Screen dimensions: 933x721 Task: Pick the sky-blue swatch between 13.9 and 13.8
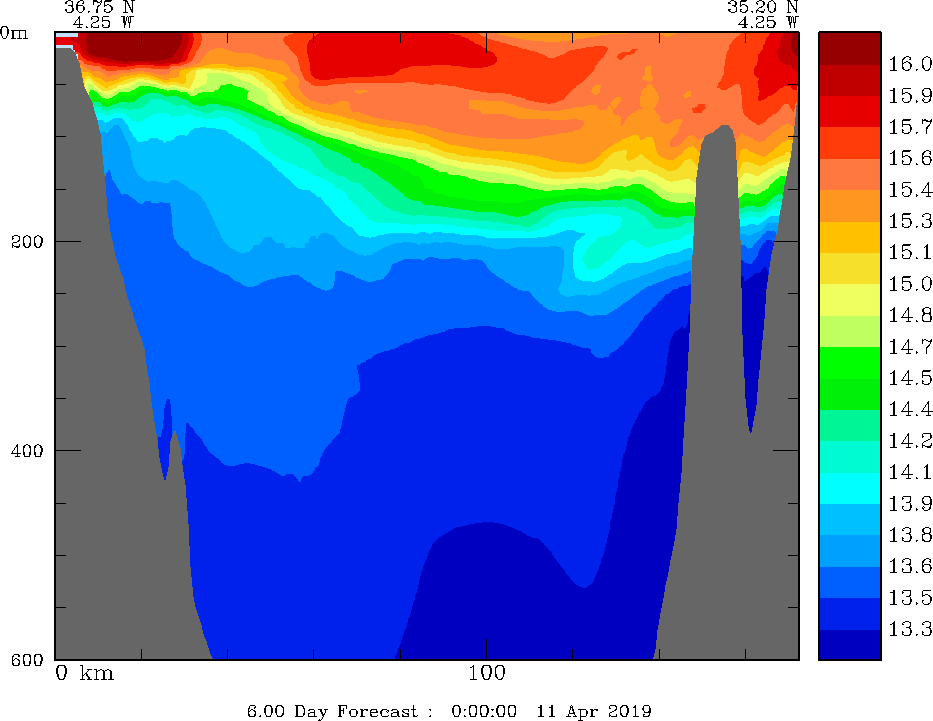pyautogui.click(x=850, y=519)
